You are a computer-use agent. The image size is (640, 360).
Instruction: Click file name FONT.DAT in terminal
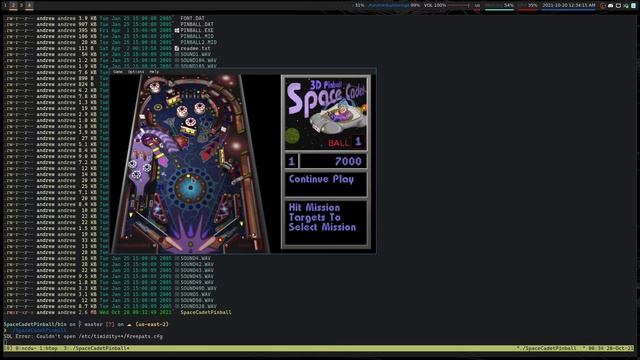pyautogui.click(x=193, y=18)
